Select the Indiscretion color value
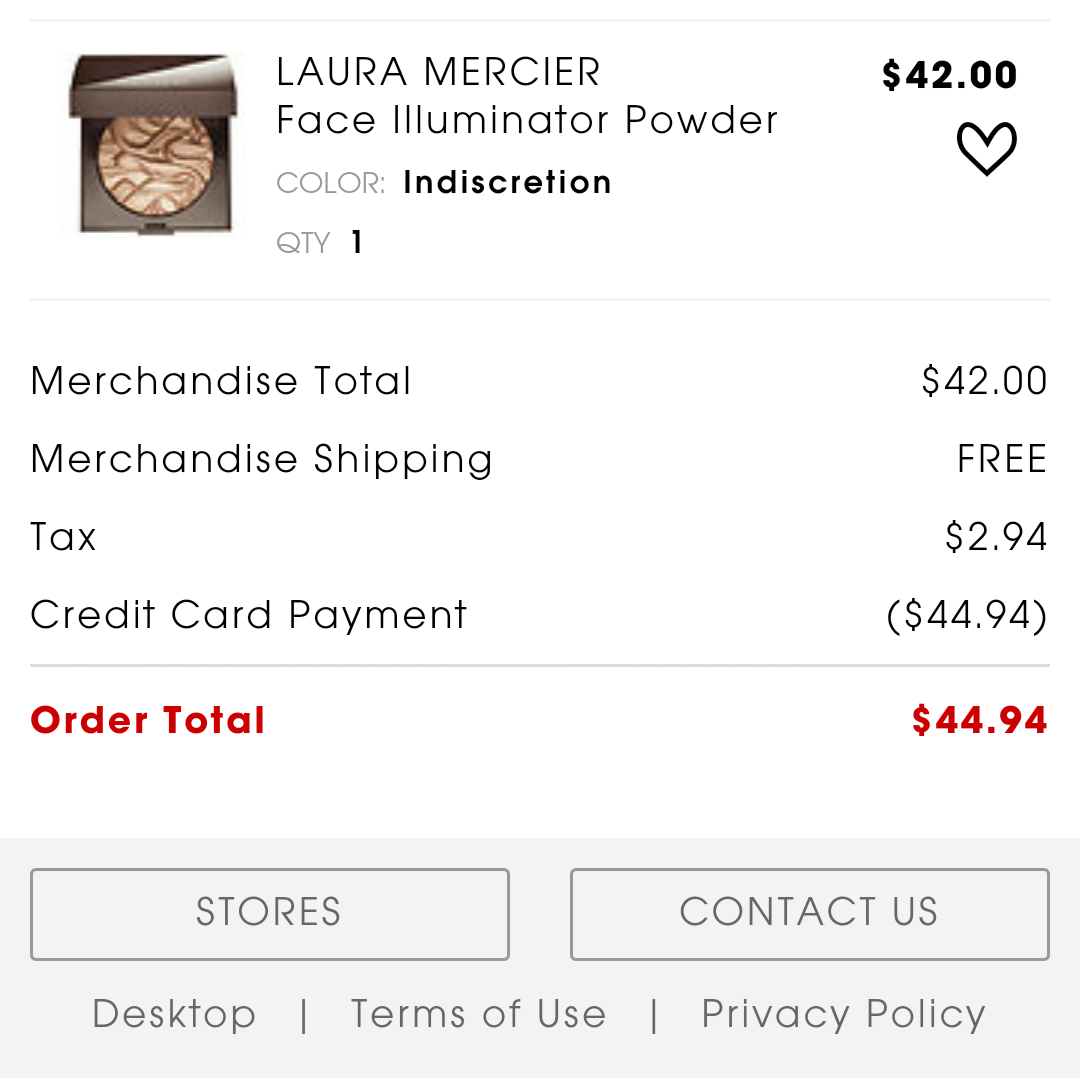Screen dimensions: 1080x1080 point(508,183)
